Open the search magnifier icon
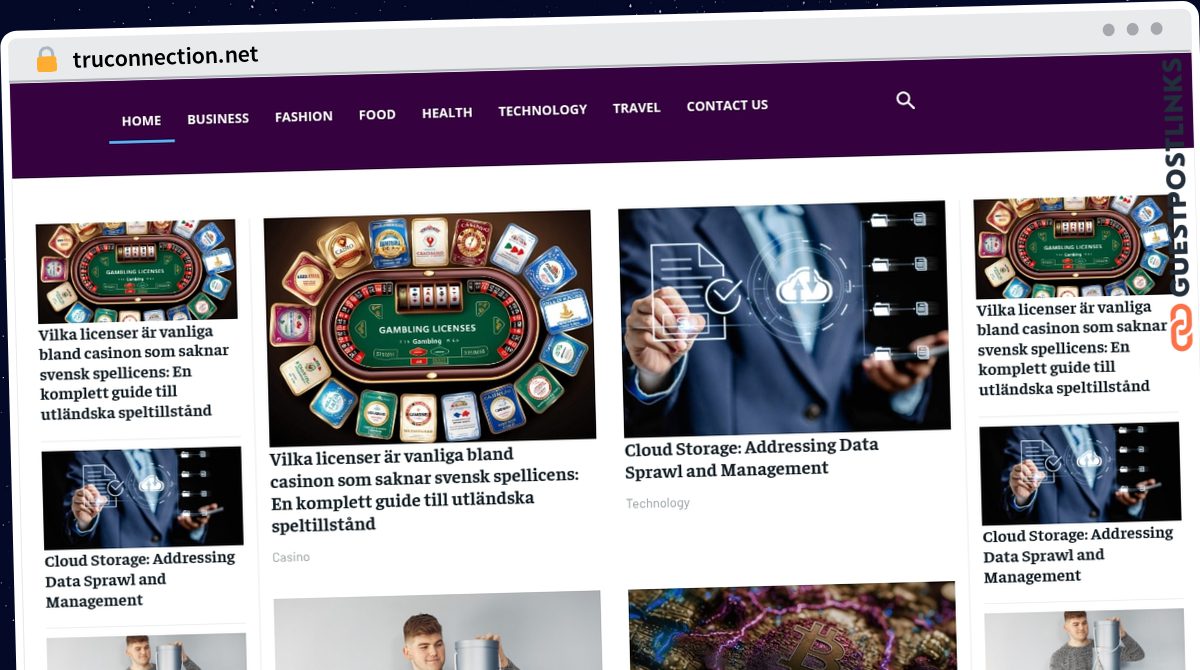Screen dimensions: 1200x670 click(x=905, y=100)
